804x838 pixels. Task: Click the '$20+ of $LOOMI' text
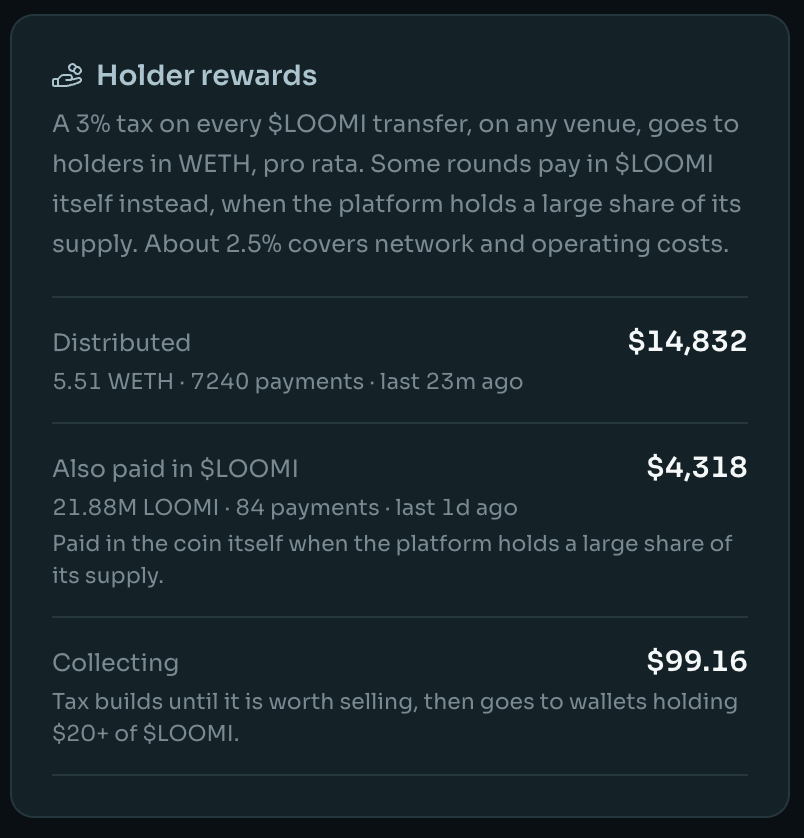point(145,733)
